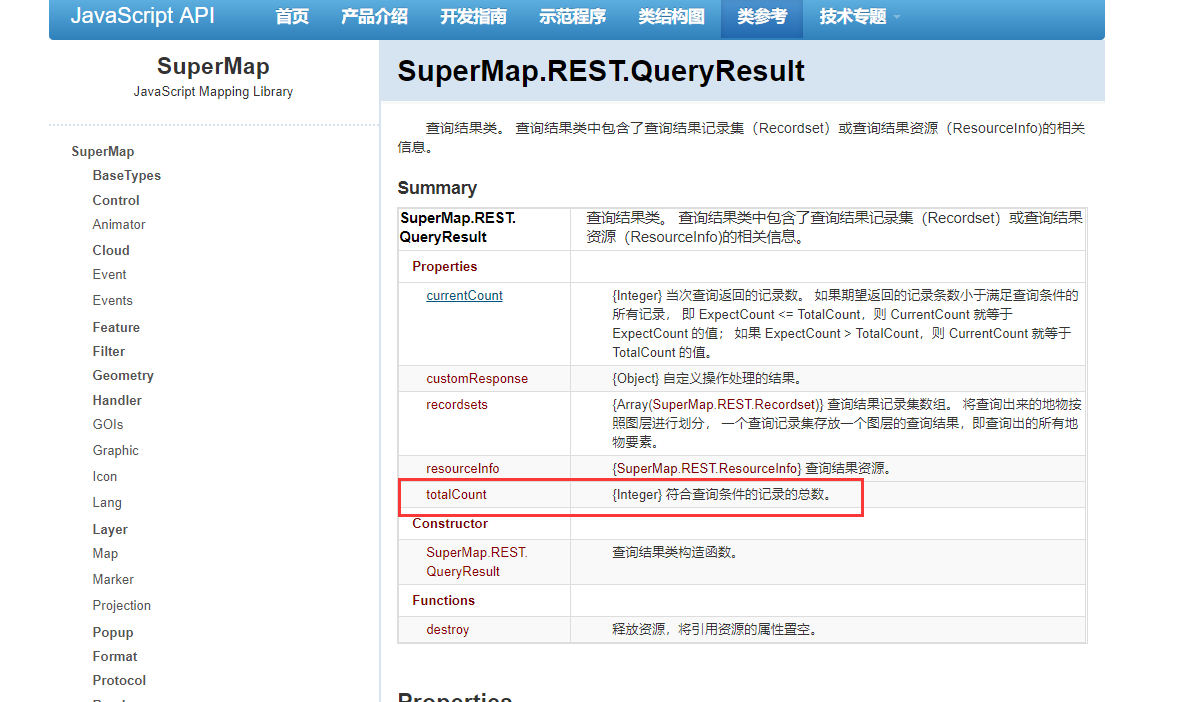The height and width of the screenshot is (702, 1189).
Task: Open Graphic in the class list
Action: coord(115,450)
